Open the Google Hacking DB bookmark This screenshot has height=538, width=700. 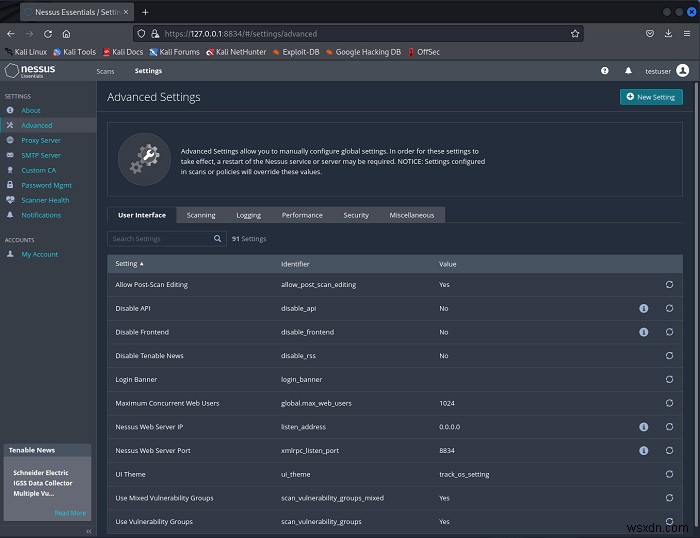tap(363, 52)
